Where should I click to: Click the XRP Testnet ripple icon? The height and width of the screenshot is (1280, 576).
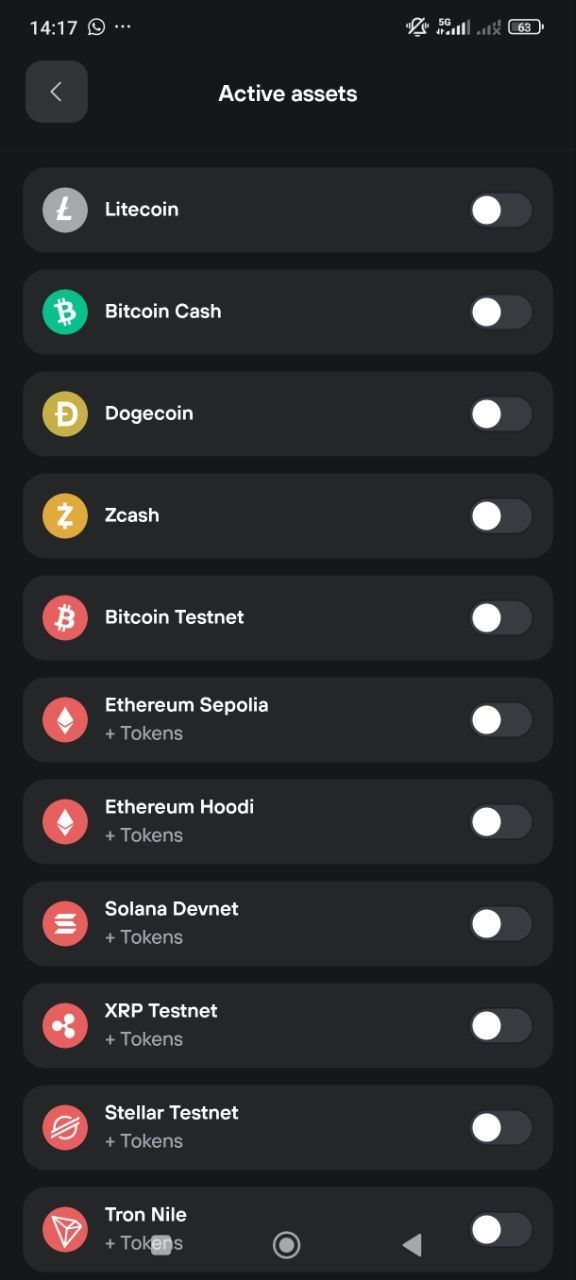point(64,1025)
